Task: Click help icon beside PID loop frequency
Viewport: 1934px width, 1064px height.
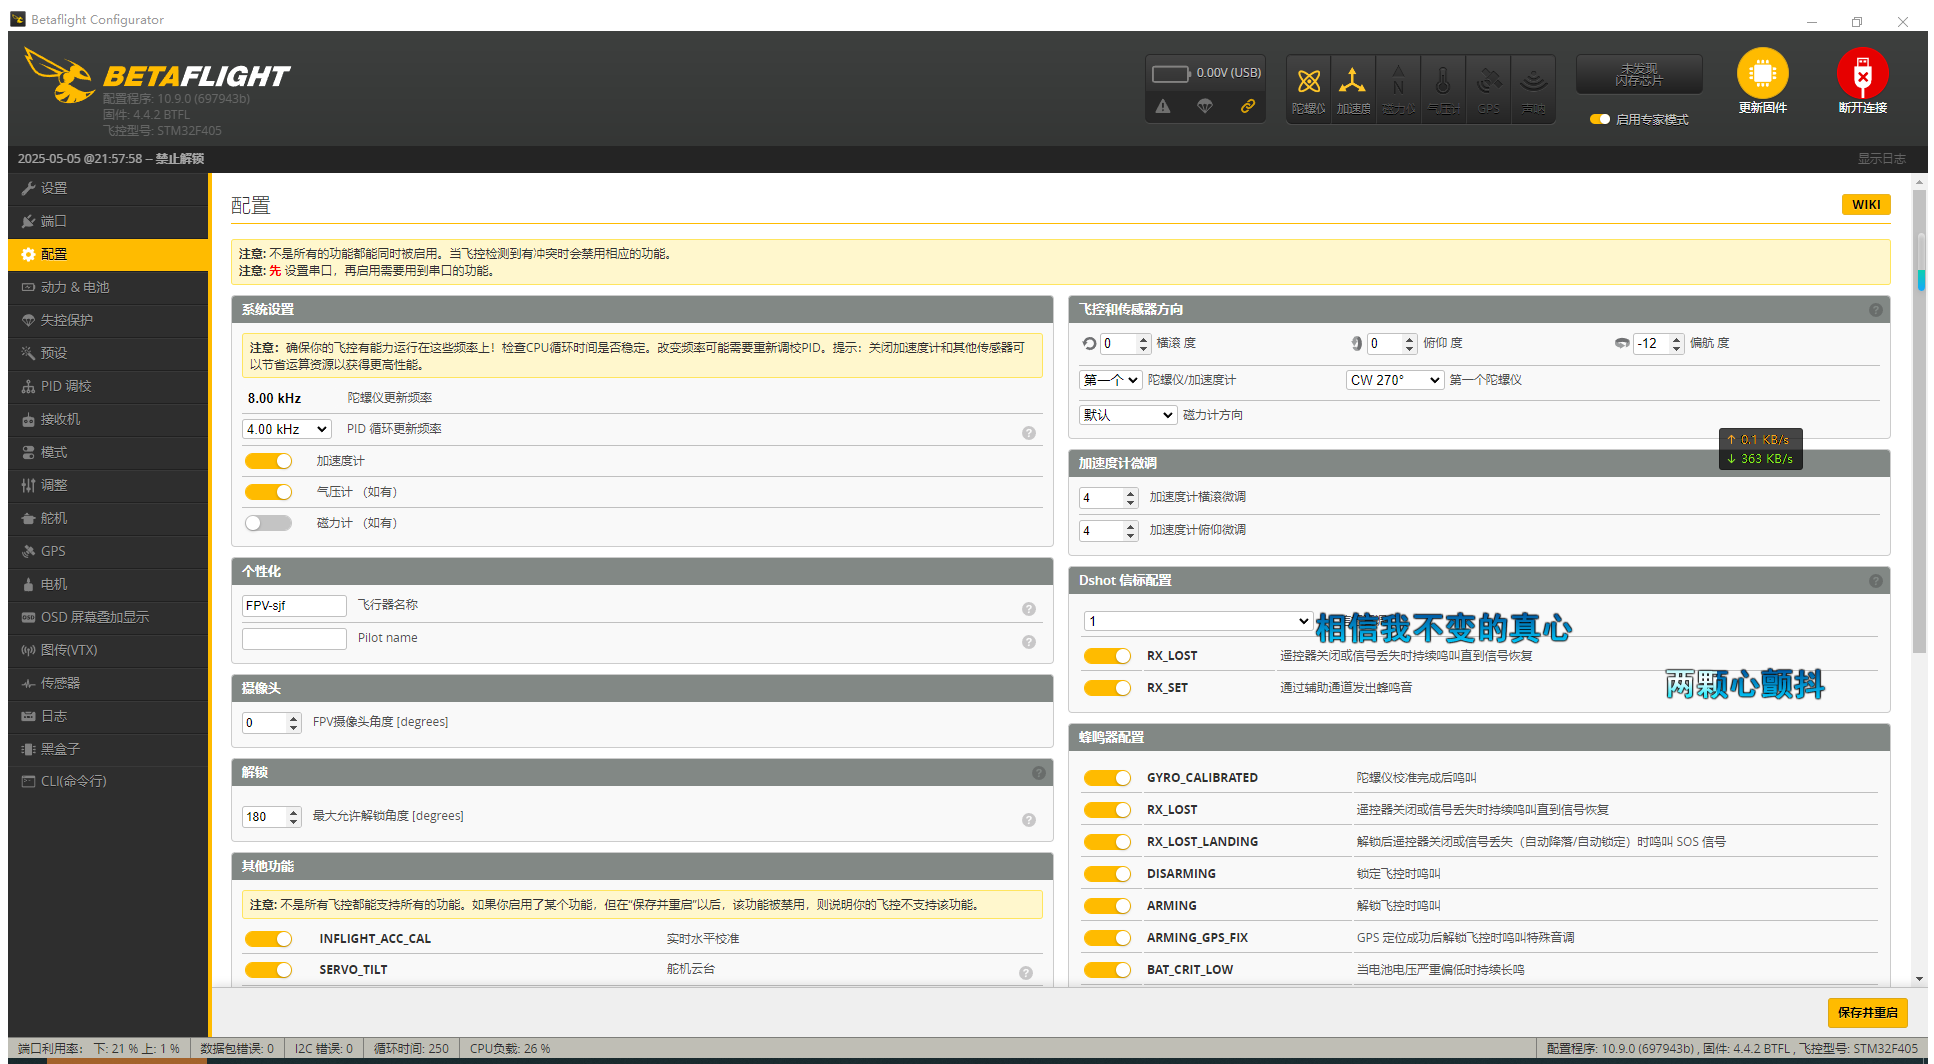Action: coord(1028,433)
